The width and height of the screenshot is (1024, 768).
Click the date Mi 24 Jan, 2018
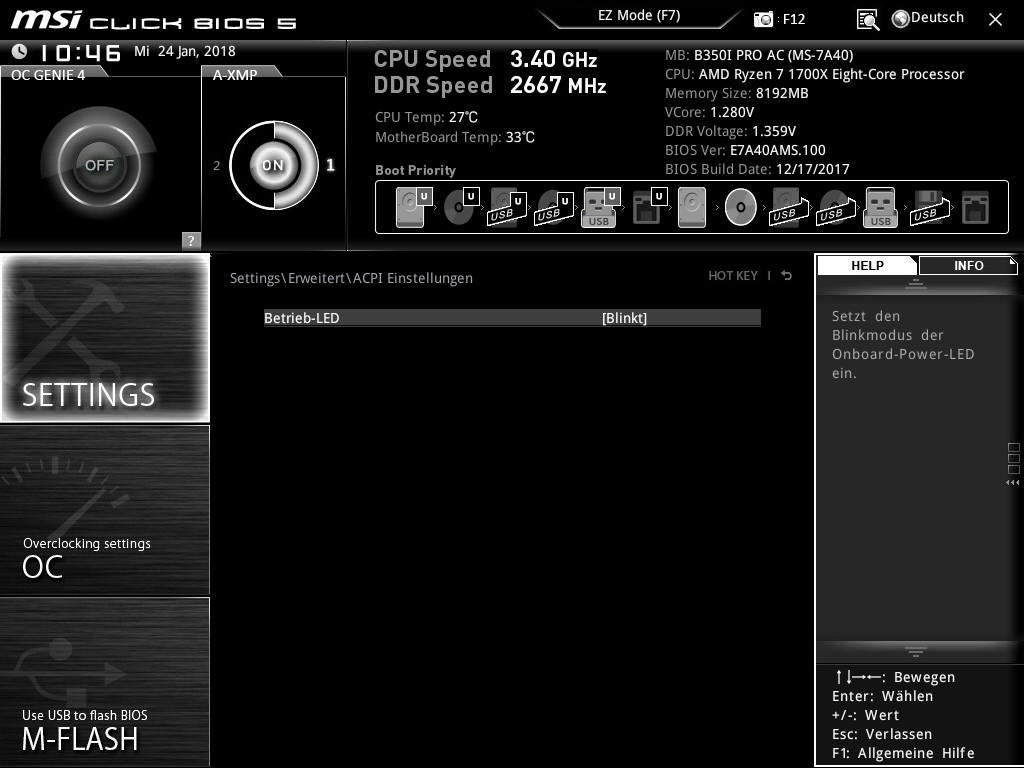[x=185, y=51]
